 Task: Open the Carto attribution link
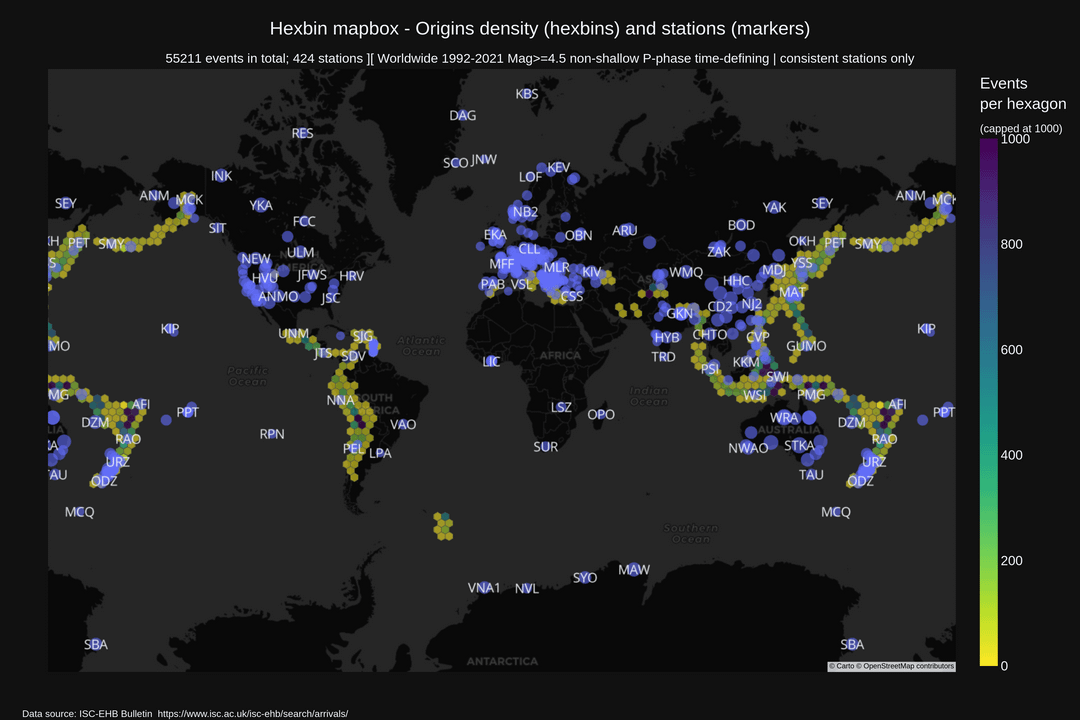[x=842, y=666]
